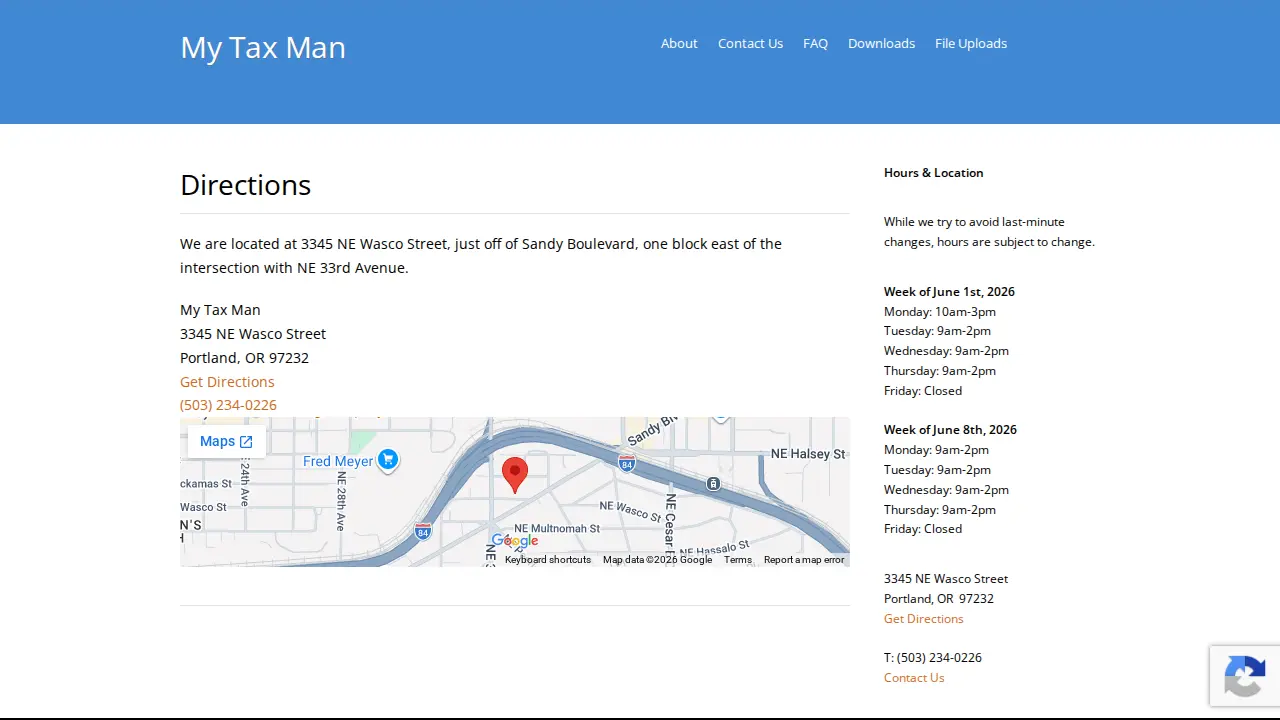The width and height of the screenshot is (1280, 720).
Task: Open File Uploads page
Action: tap(971, 43)
